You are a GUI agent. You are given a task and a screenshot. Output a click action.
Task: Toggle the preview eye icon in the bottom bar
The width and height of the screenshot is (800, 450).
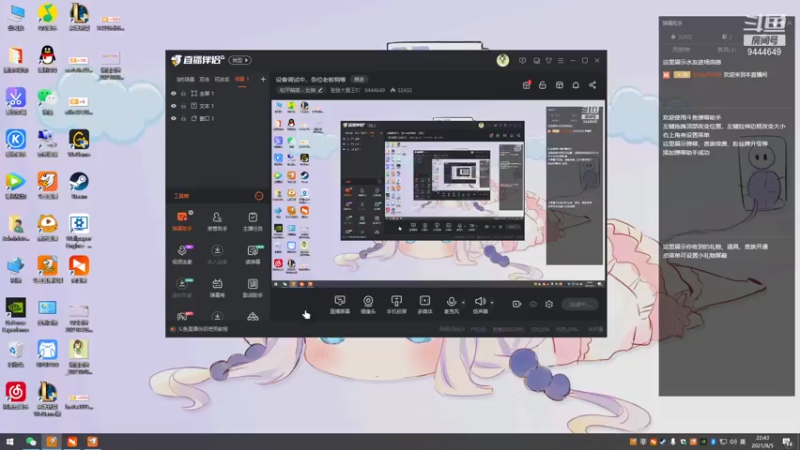(533, 304)
